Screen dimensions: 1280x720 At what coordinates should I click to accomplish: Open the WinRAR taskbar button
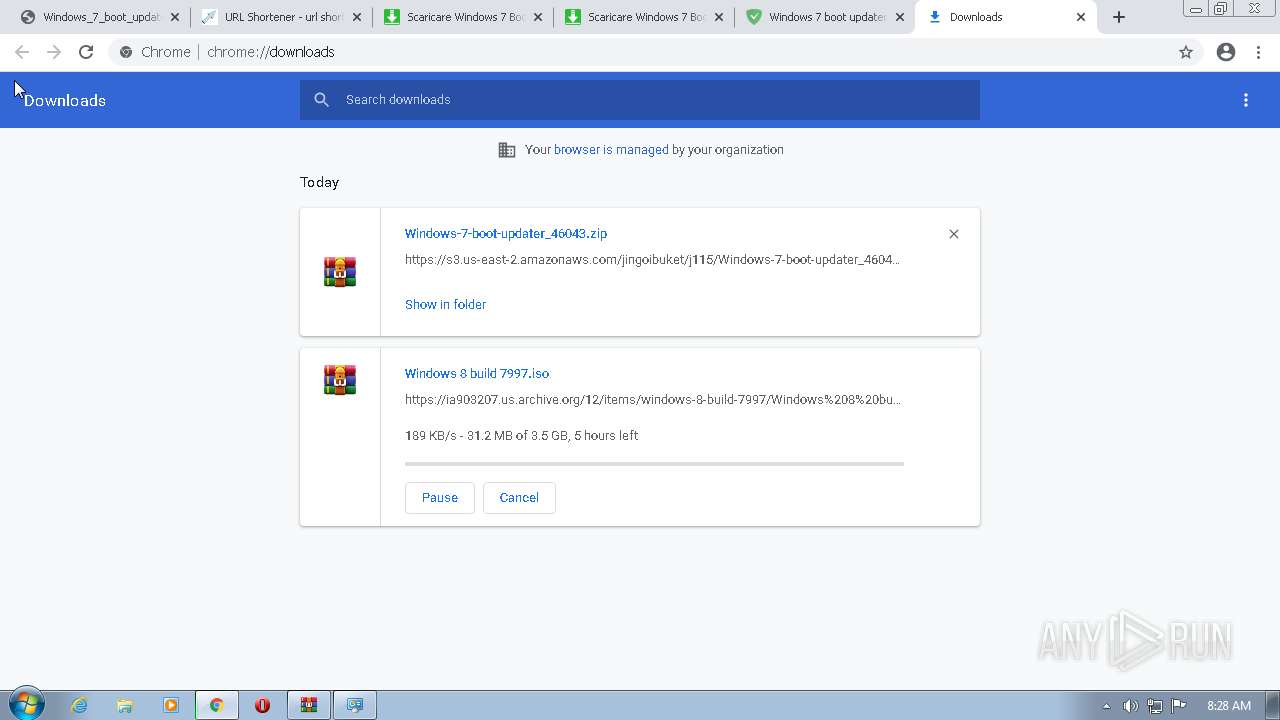pyautogui.click(x=308, y=705)
